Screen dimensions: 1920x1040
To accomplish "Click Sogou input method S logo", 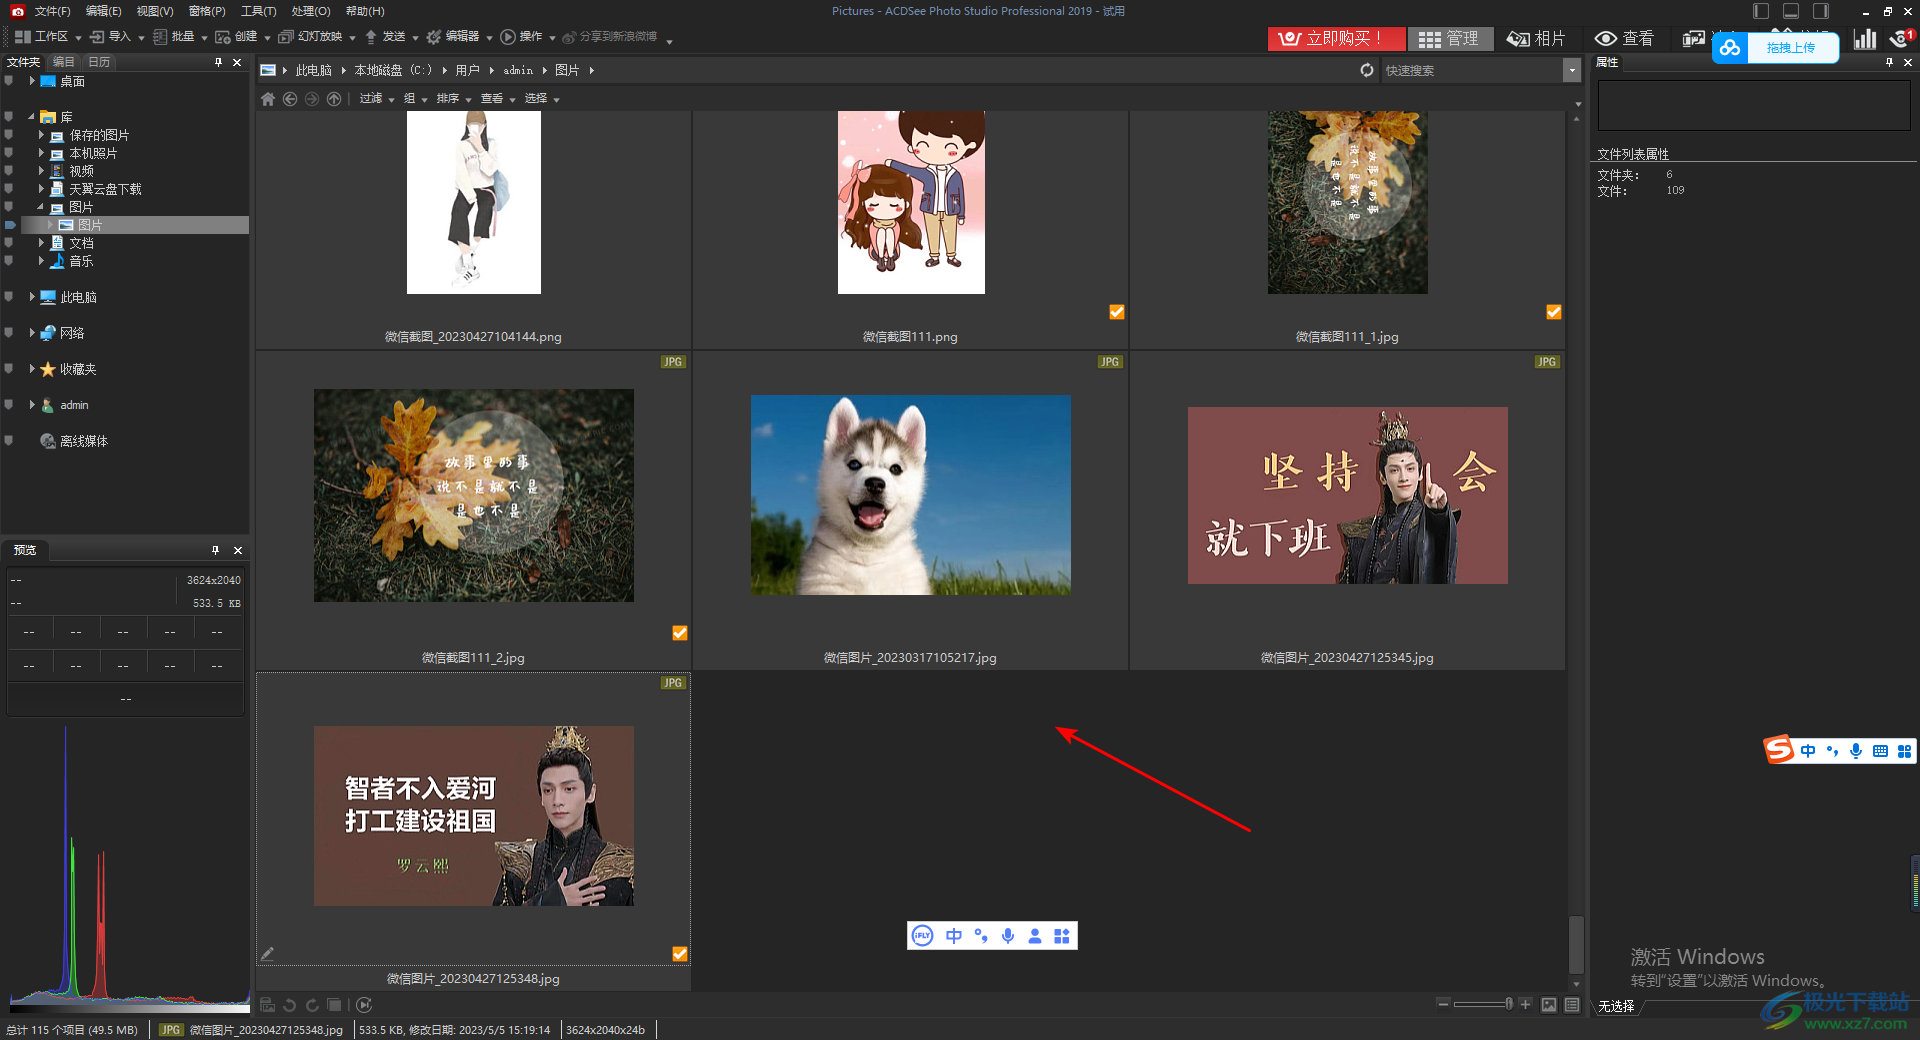I will pyautogui.click(x=1779, y=749).
